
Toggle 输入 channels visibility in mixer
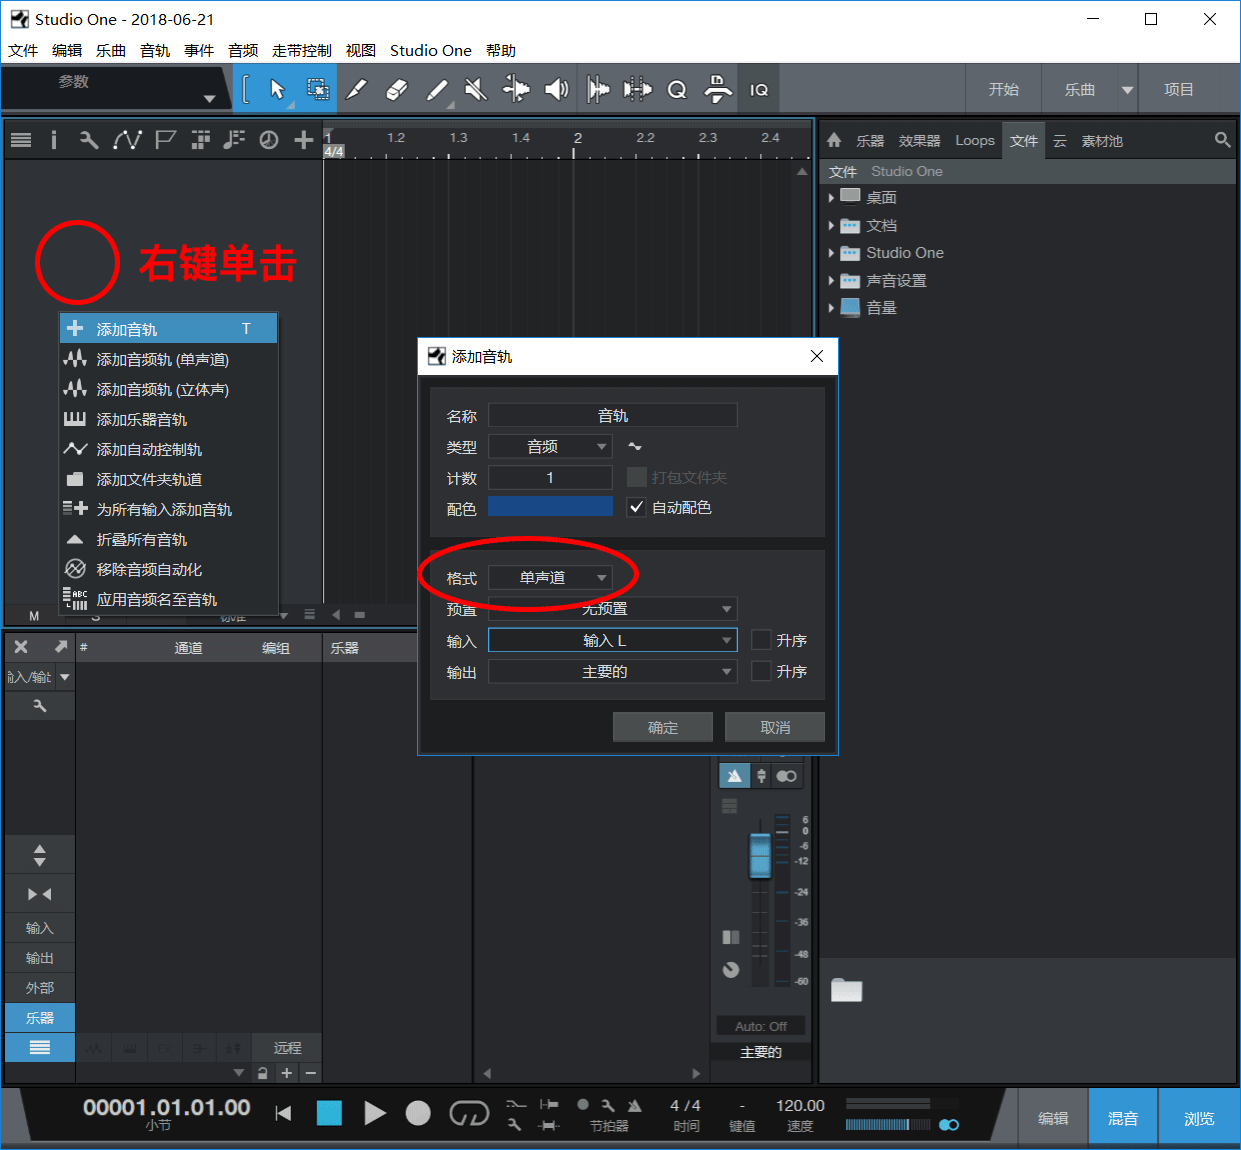40,928
